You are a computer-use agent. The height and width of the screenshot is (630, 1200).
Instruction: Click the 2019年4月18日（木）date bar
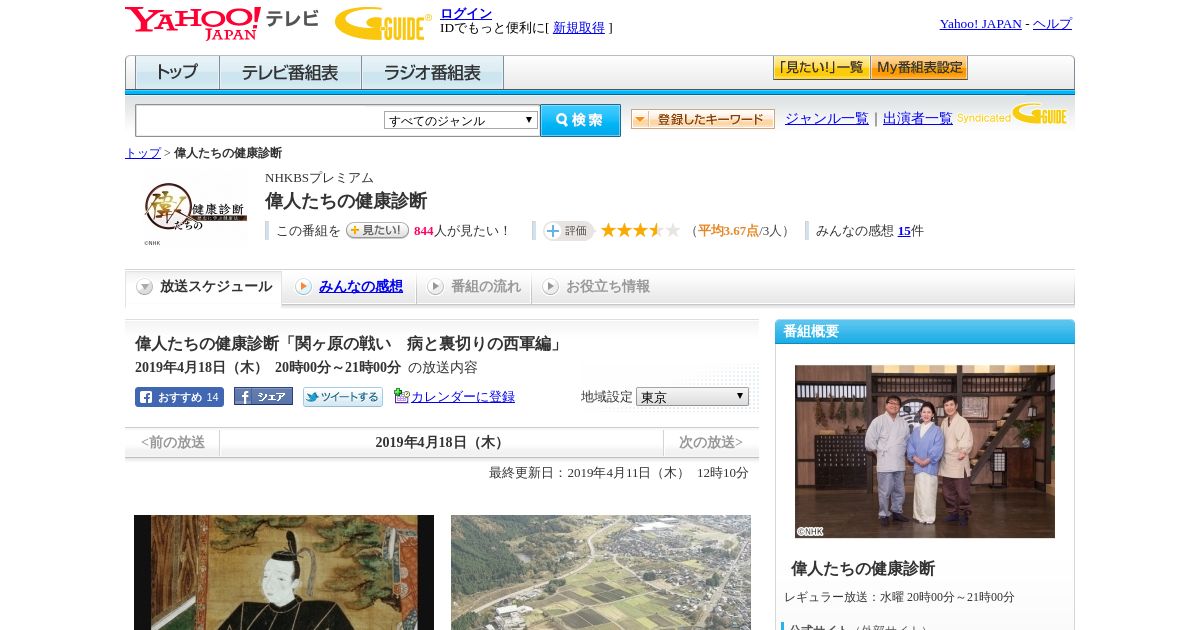point(441,443)
